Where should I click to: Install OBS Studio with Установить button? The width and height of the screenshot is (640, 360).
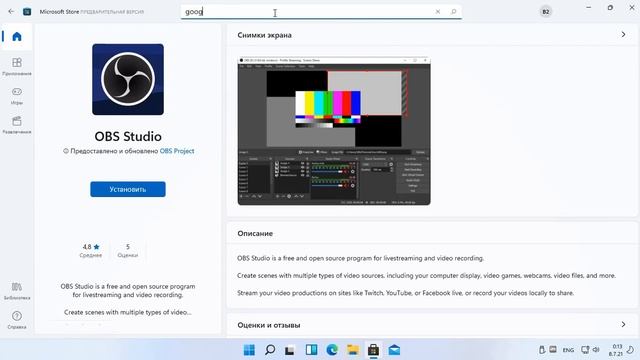(x=128, y=189)
